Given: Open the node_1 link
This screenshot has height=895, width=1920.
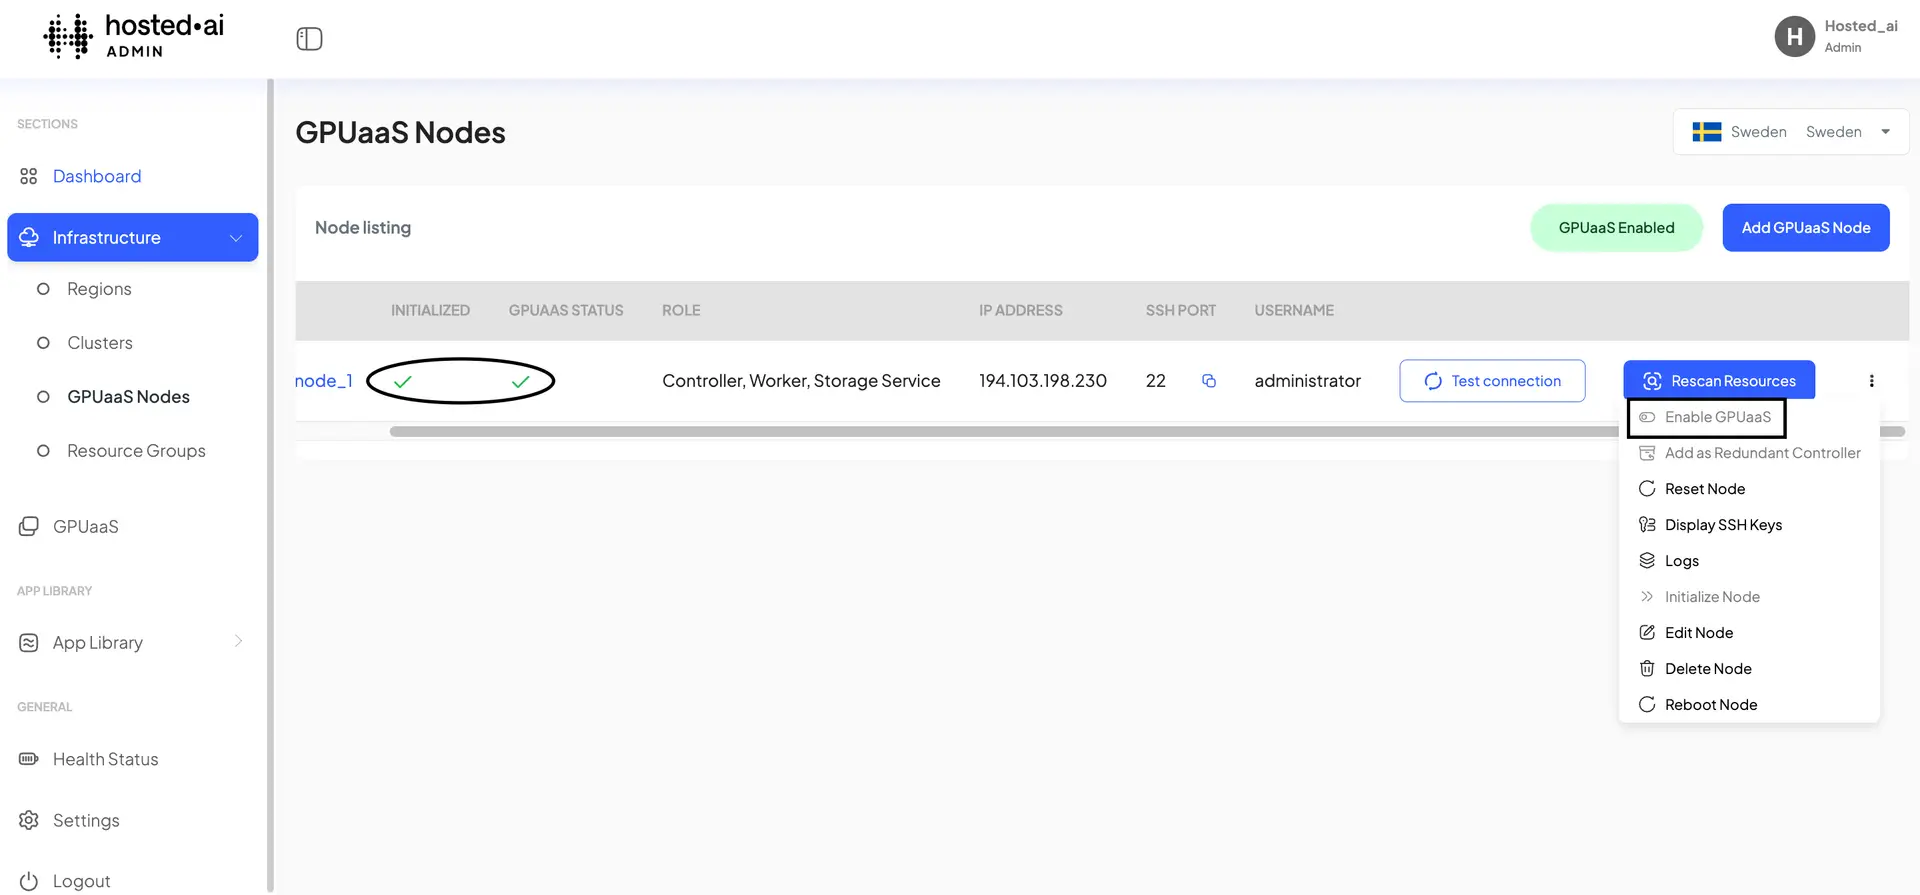Looking at the screenshot, I should click(x=324, y=381).
